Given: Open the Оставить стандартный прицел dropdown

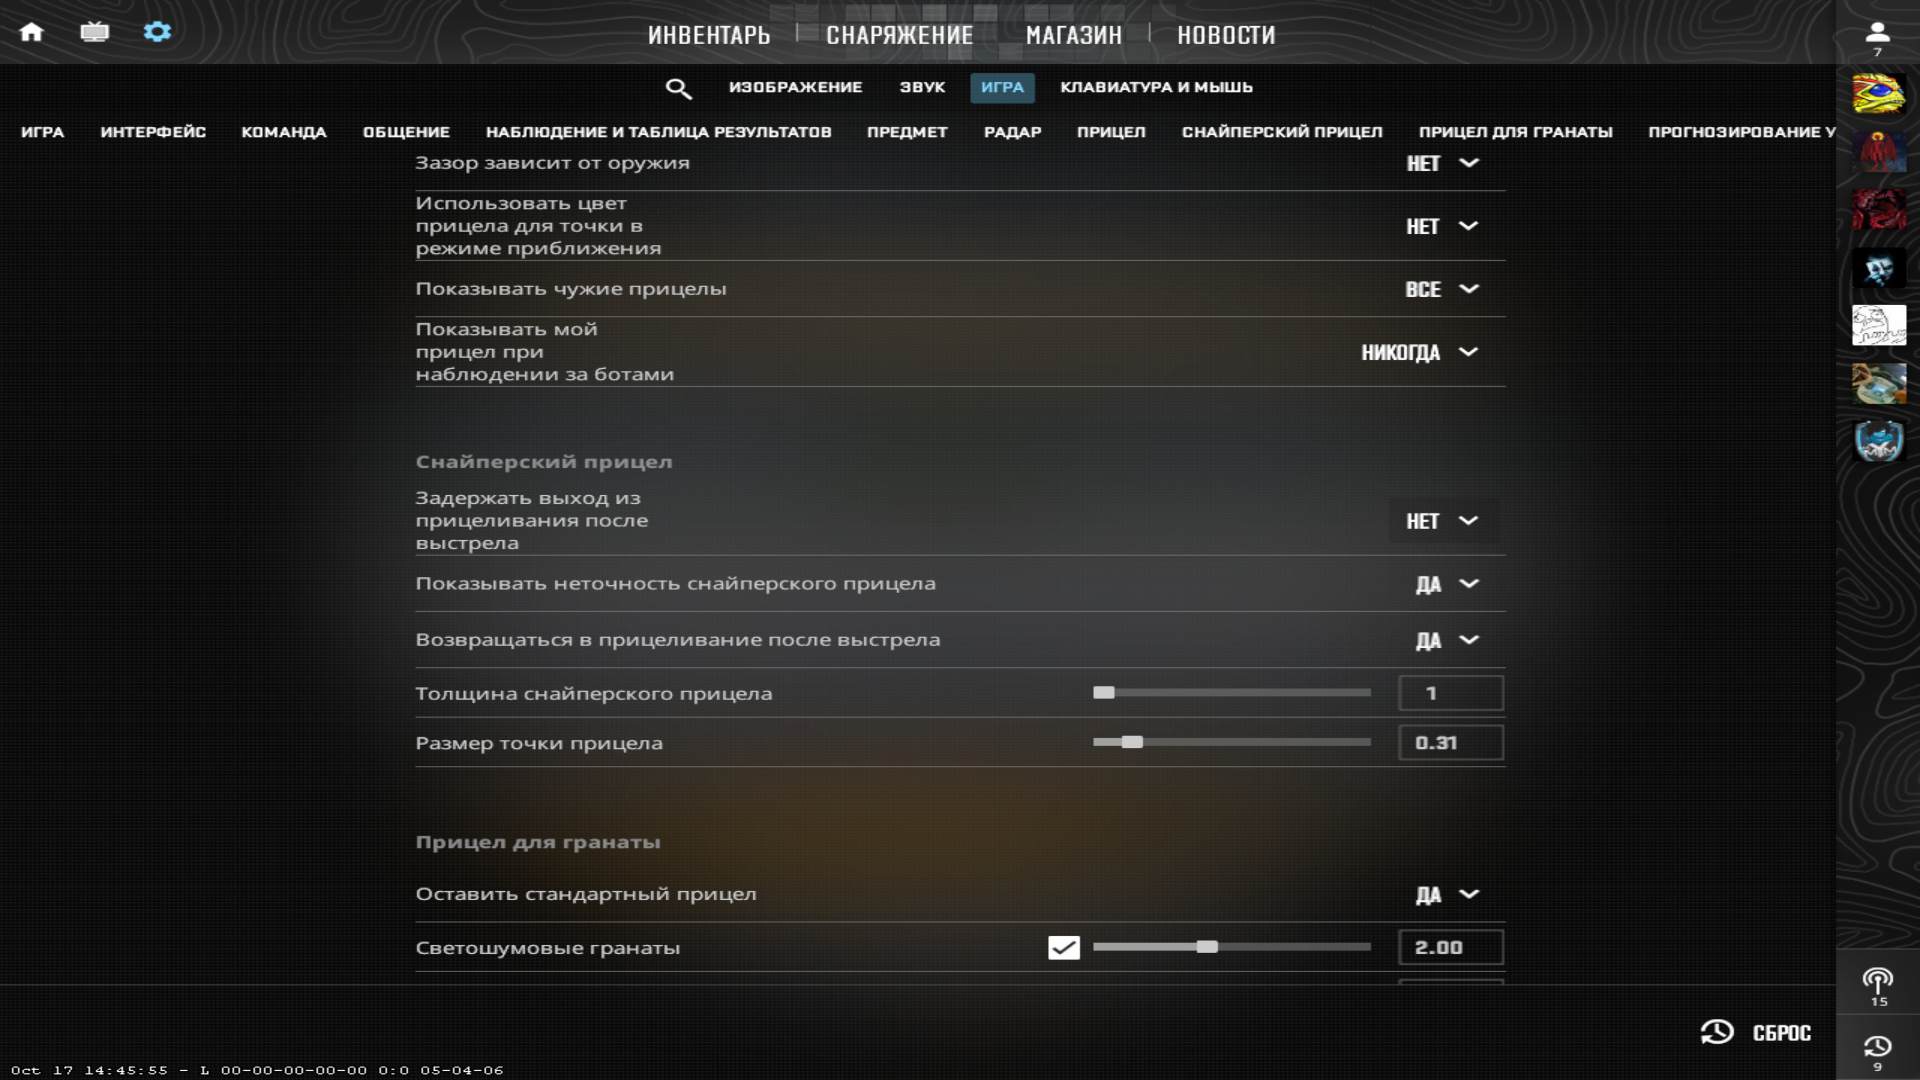Looking at the screenshot, I should point(1446,895).
